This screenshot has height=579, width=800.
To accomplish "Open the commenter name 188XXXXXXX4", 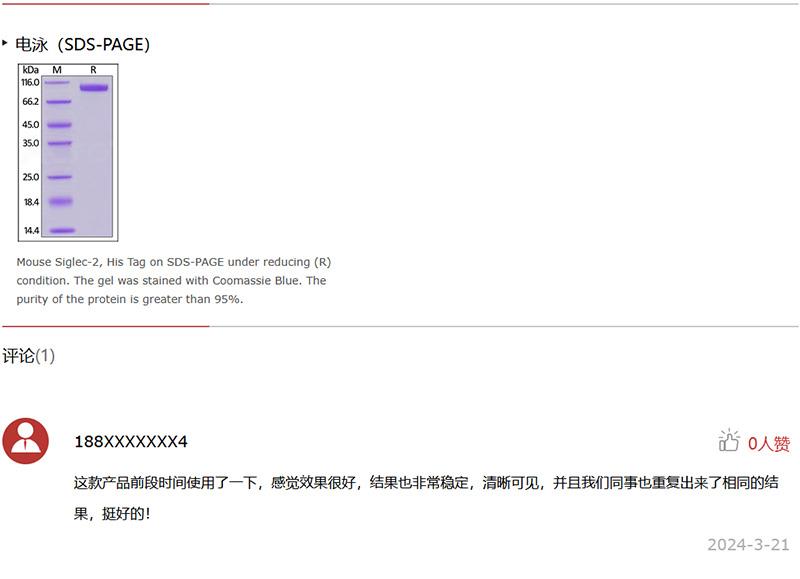I will click(x=131, y=441).
